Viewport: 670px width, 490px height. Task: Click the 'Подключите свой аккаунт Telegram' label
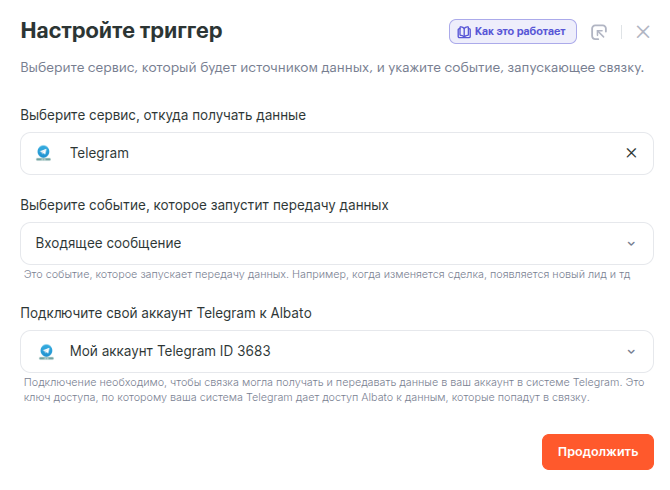pos(166,313)
